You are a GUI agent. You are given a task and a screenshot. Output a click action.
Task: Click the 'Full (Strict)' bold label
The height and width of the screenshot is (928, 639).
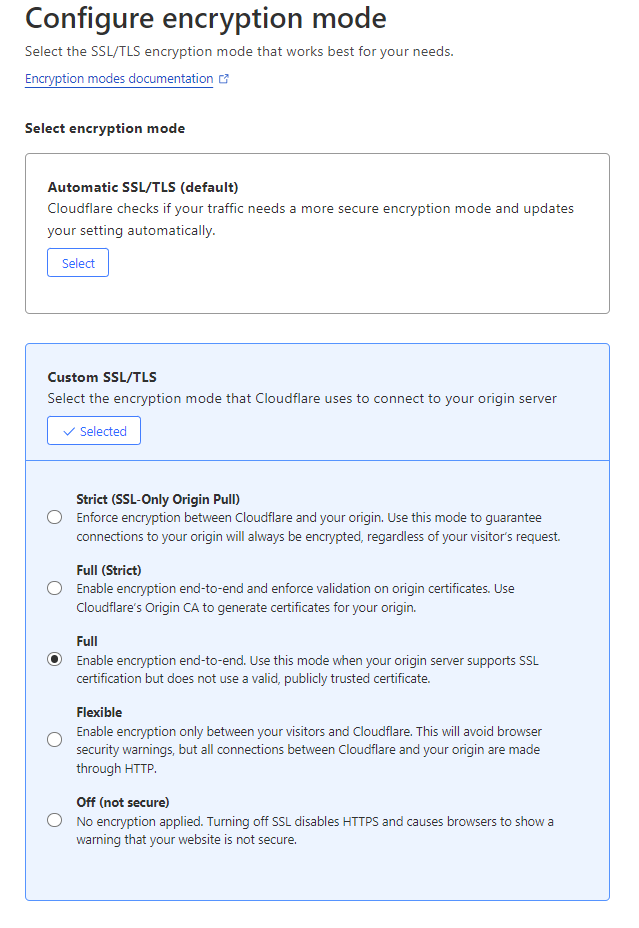pos(109,571)
